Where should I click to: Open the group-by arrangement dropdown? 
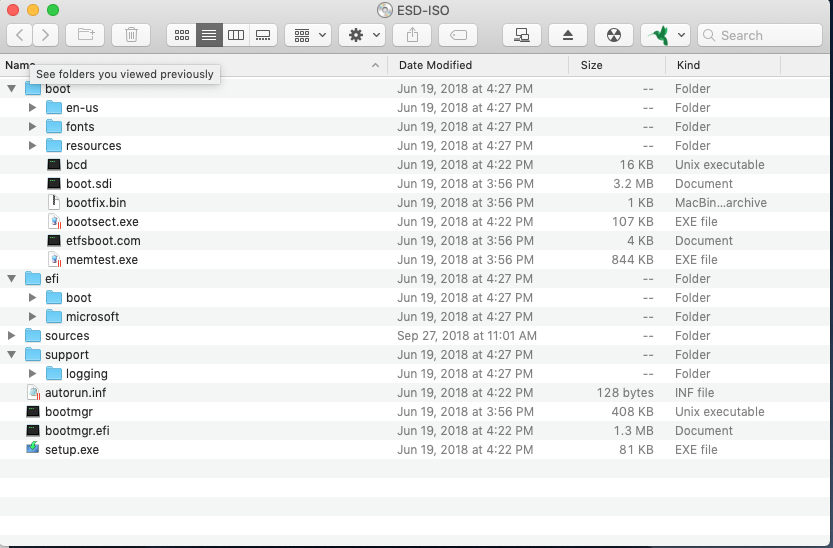click(x=307, y=35)
